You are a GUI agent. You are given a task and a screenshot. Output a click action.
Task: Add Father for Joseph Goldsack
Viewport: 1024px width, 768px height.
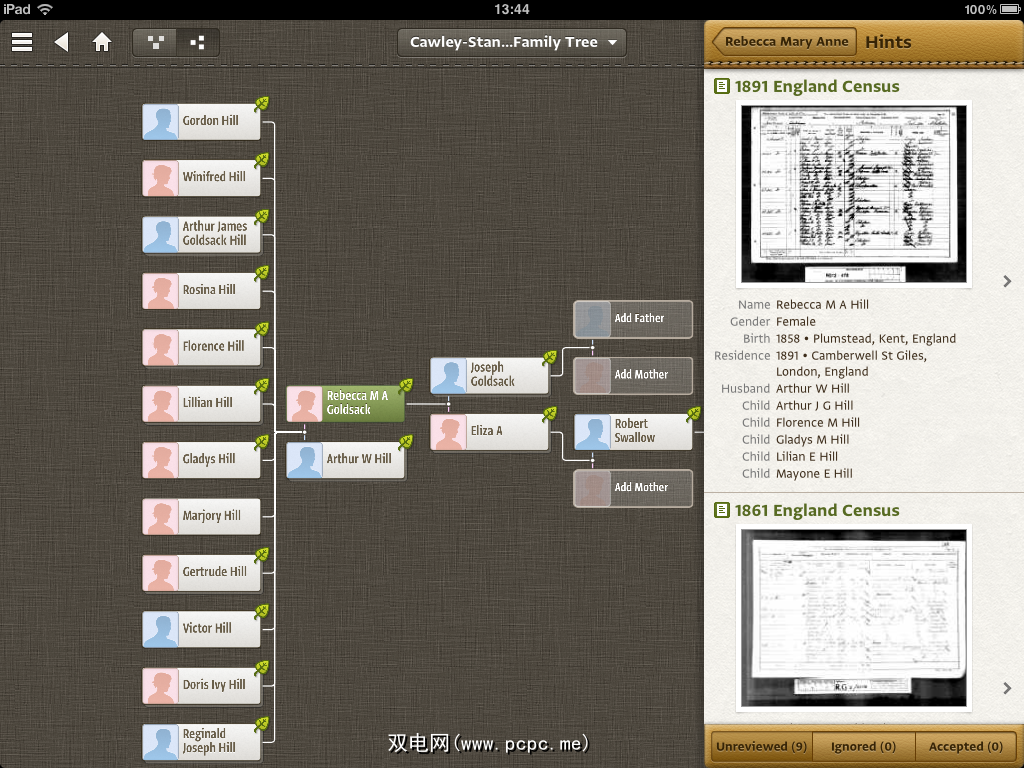(633, 319)
